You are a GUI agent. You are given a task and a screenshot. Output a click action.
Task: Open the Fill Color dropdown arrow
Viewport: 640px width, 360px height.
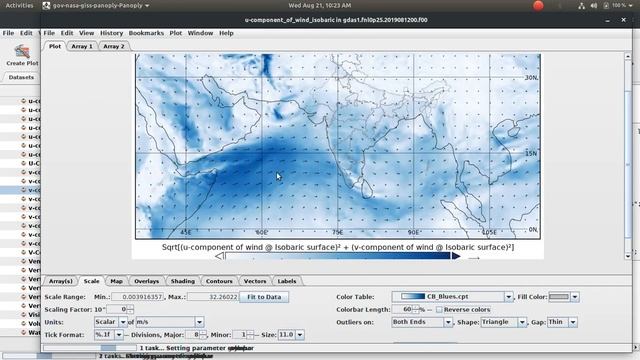pos(575,297)
